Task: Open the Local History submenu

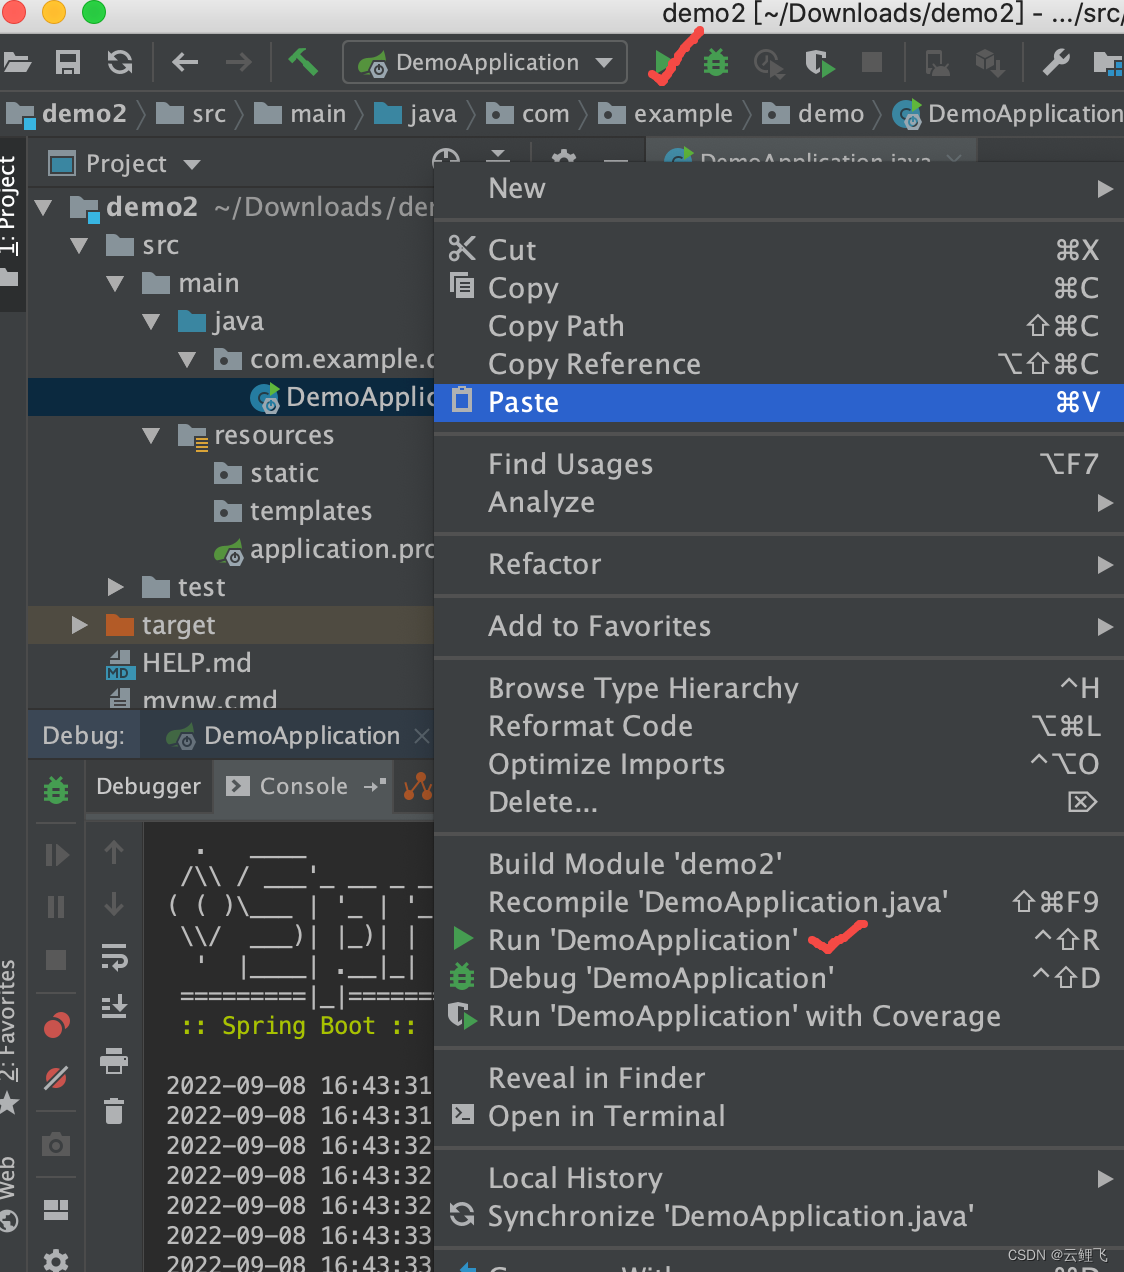Action: tap(779, 1178)
